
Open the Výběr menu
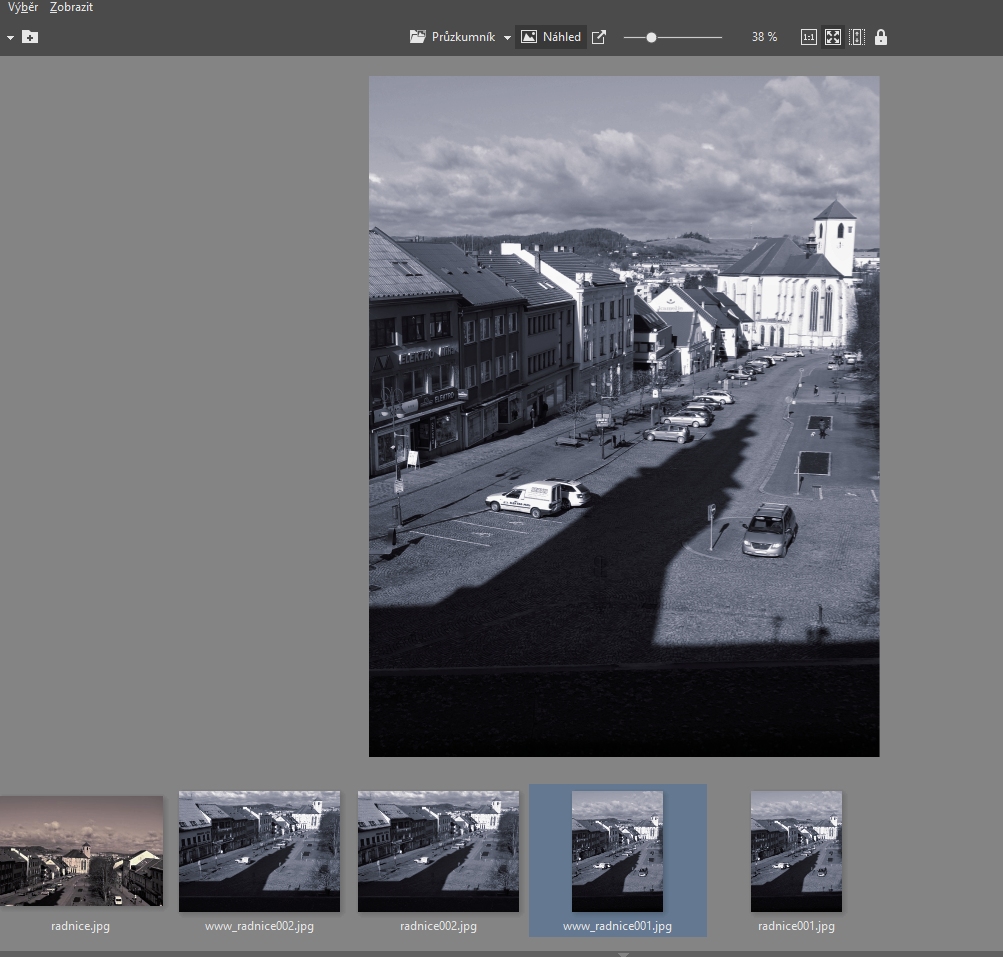pos(22,8)
